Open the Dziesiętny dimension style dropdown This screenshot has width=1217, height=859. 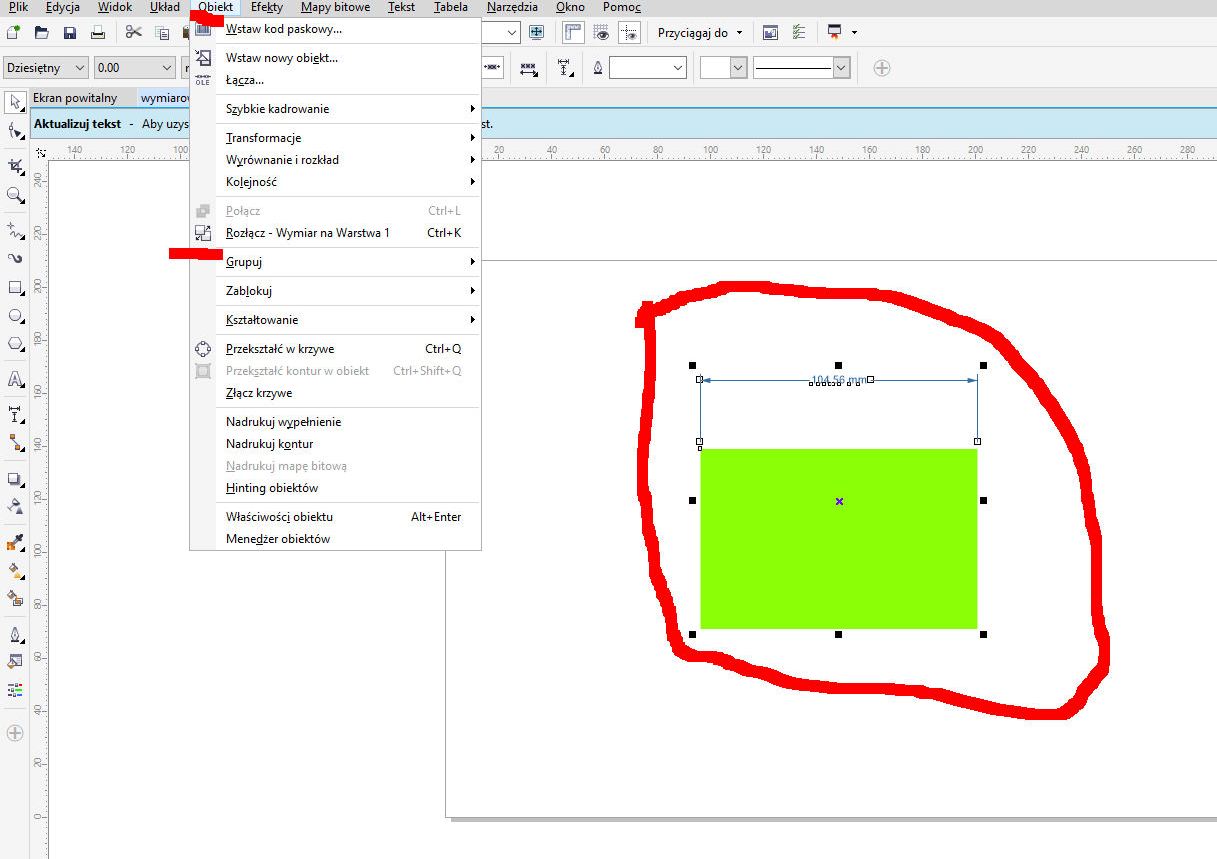coord(46,68)
